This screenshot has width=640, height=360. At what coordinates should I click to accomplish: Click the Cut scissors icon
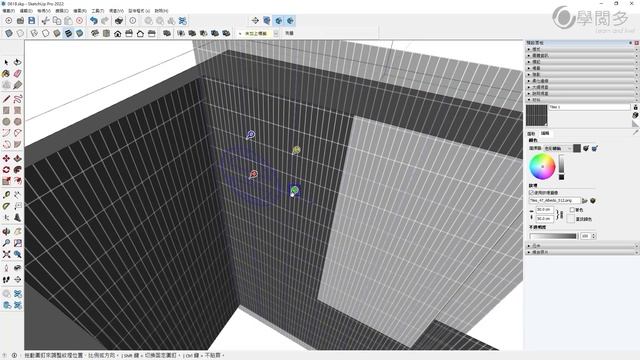point(45,20)
